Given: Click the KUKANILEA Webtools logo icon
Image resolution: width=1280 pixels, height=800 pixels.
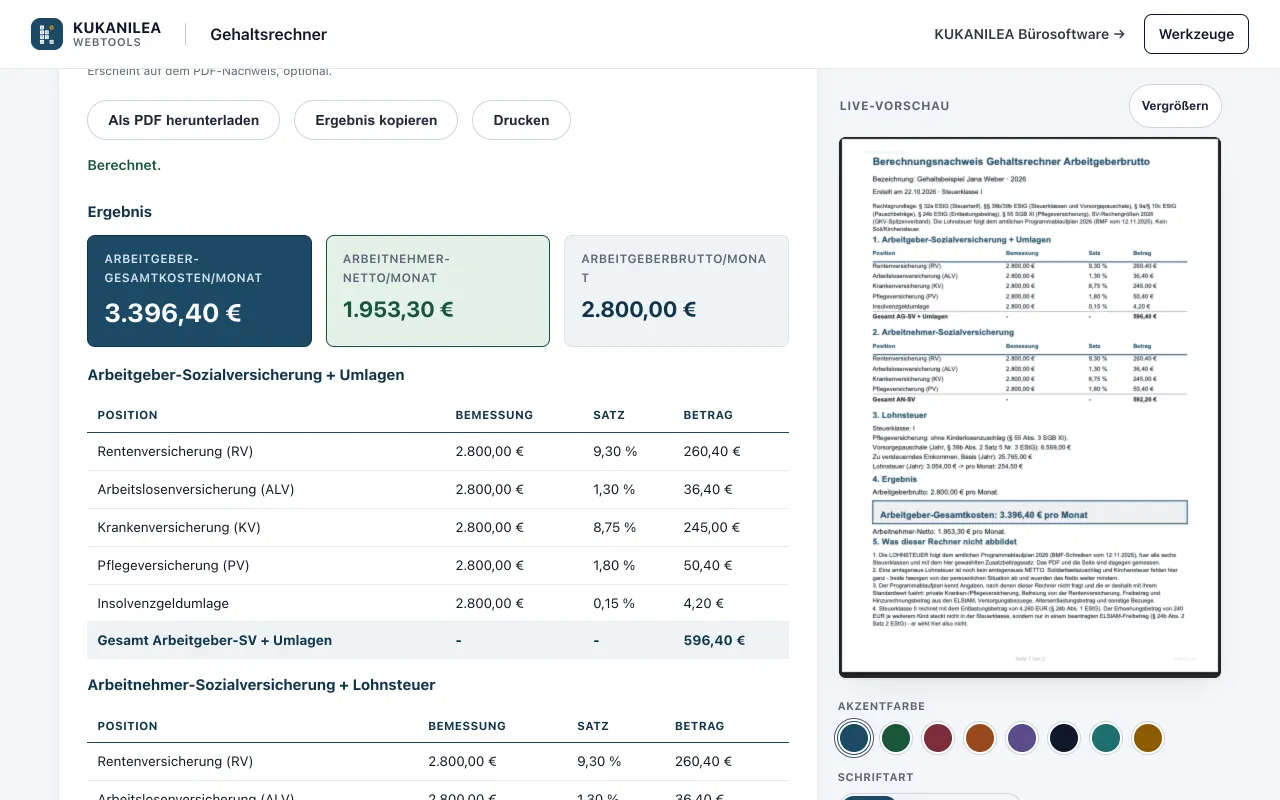Looking at the screenshot, I should click(x=47, y=34).
